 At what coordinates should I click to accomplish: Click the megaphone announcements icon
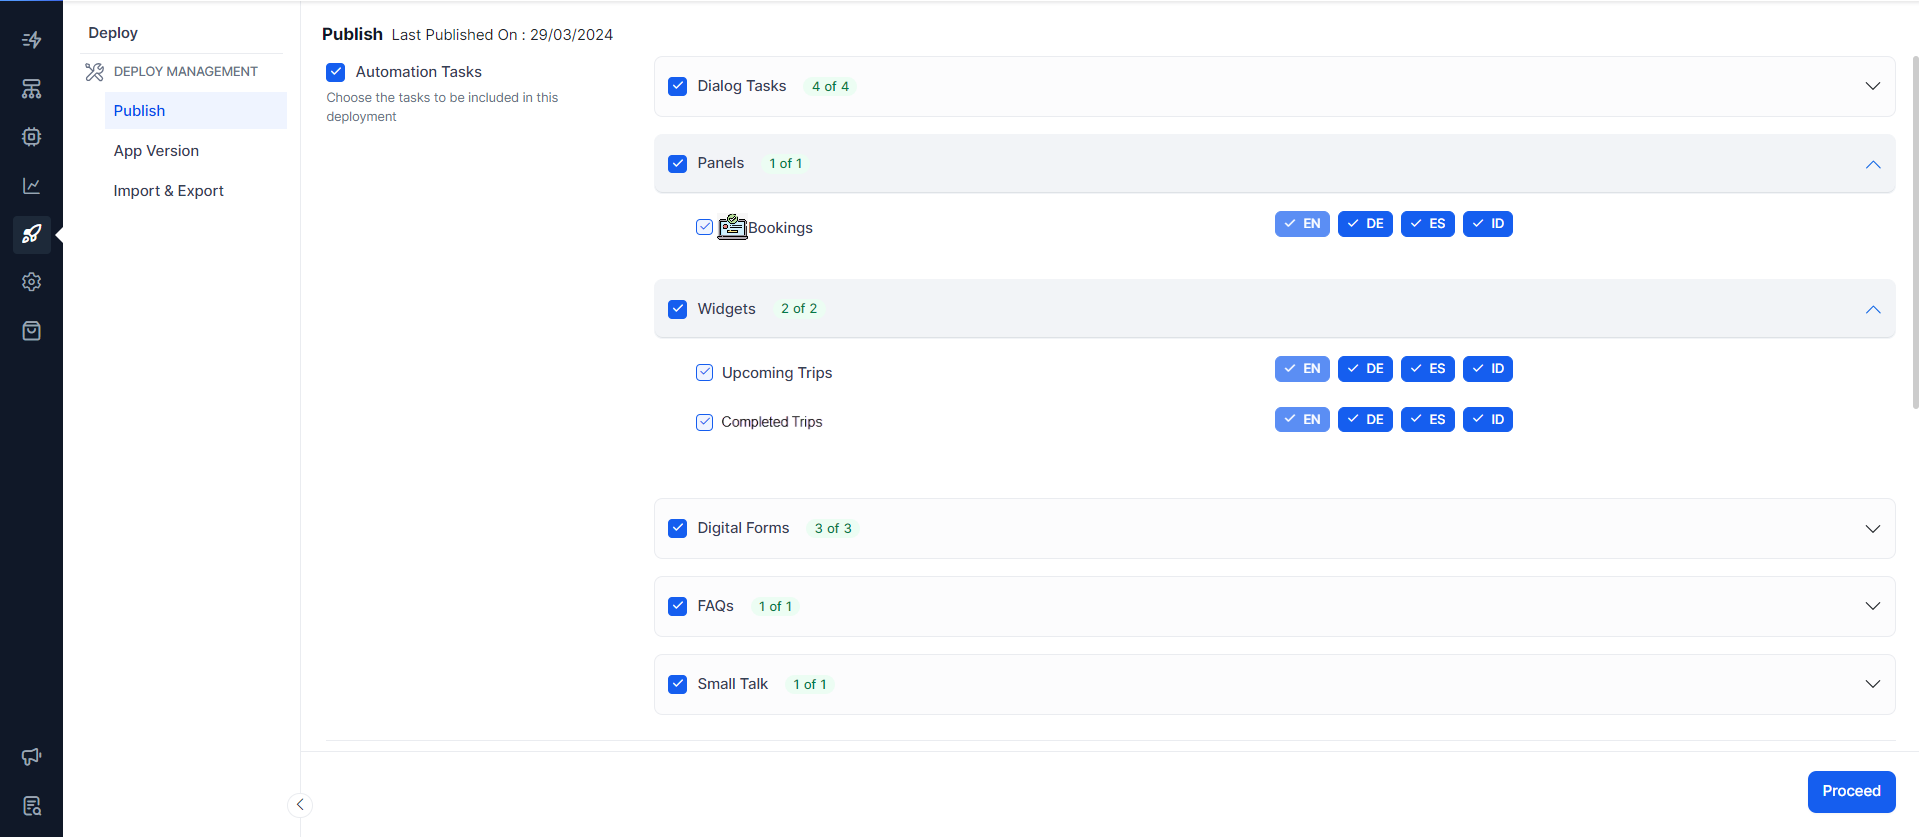[x=31, y=757]
